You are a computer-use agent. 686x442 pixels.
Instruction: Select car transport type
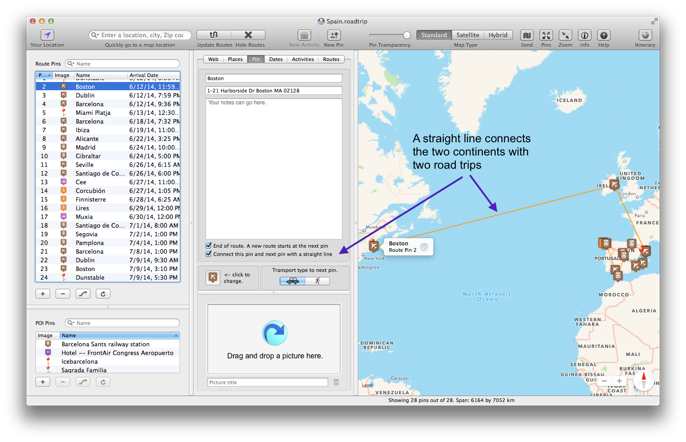(x=292, y=281)
